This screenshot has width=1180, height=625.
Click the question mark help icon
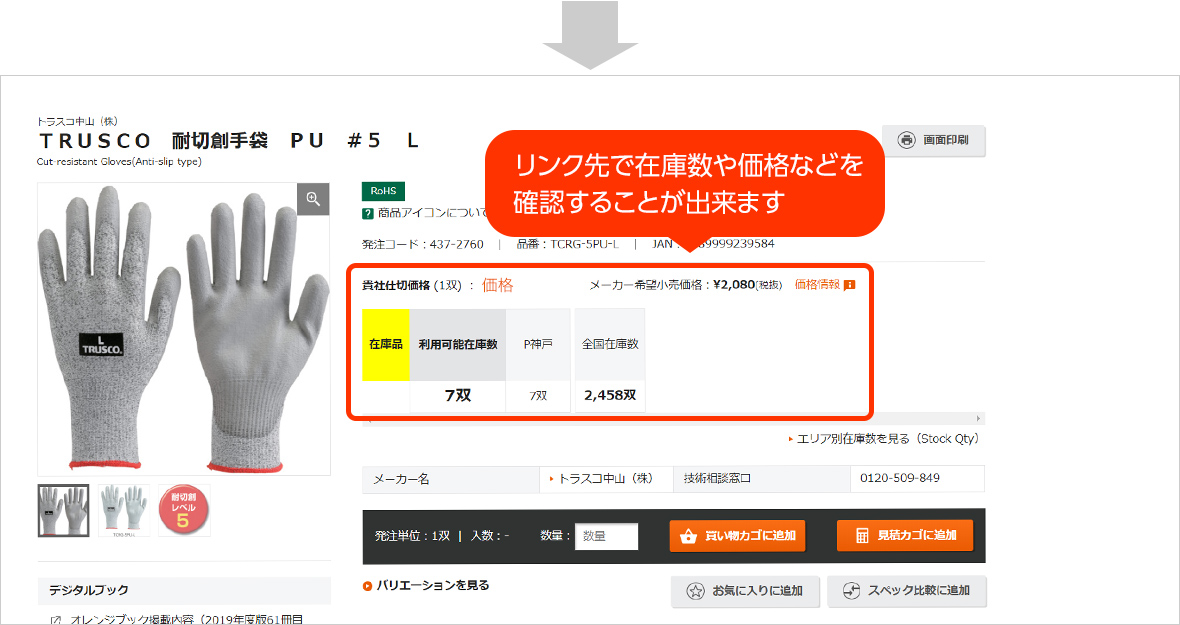point(368,214)
